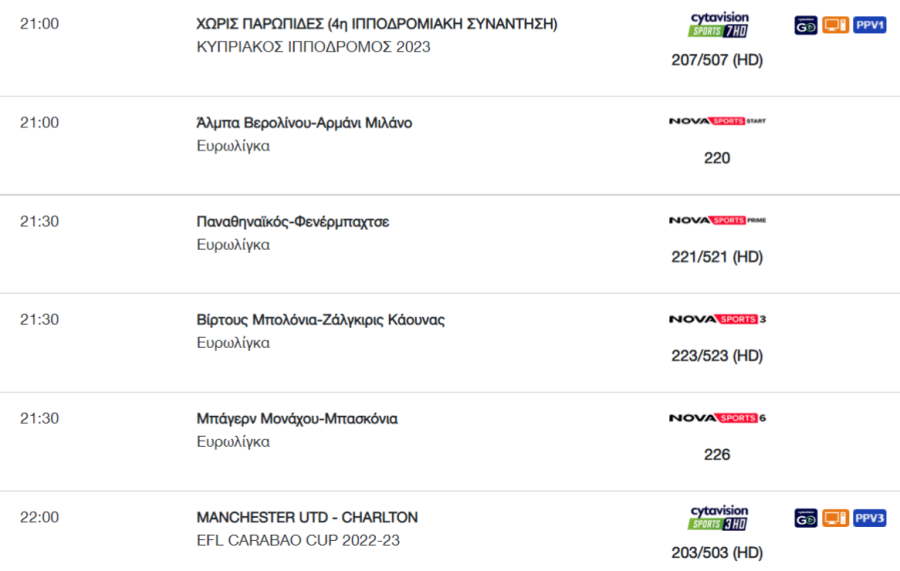Click Nova Sports 6 channel logo

click(x=717, y=418)
